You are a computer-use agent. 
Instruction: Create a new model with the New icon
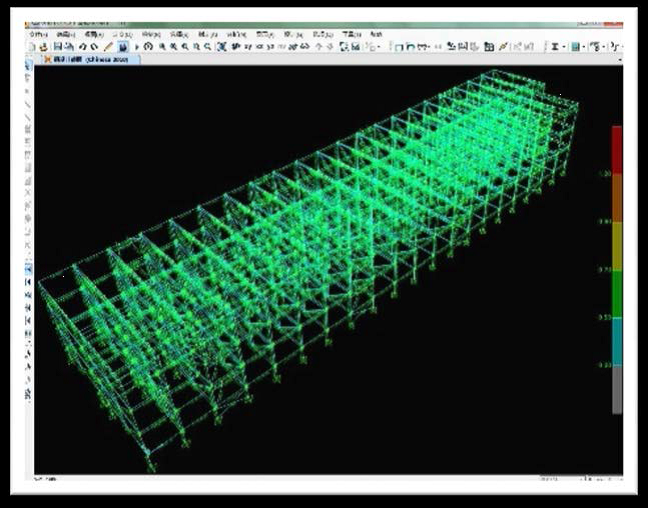(31, 47)
